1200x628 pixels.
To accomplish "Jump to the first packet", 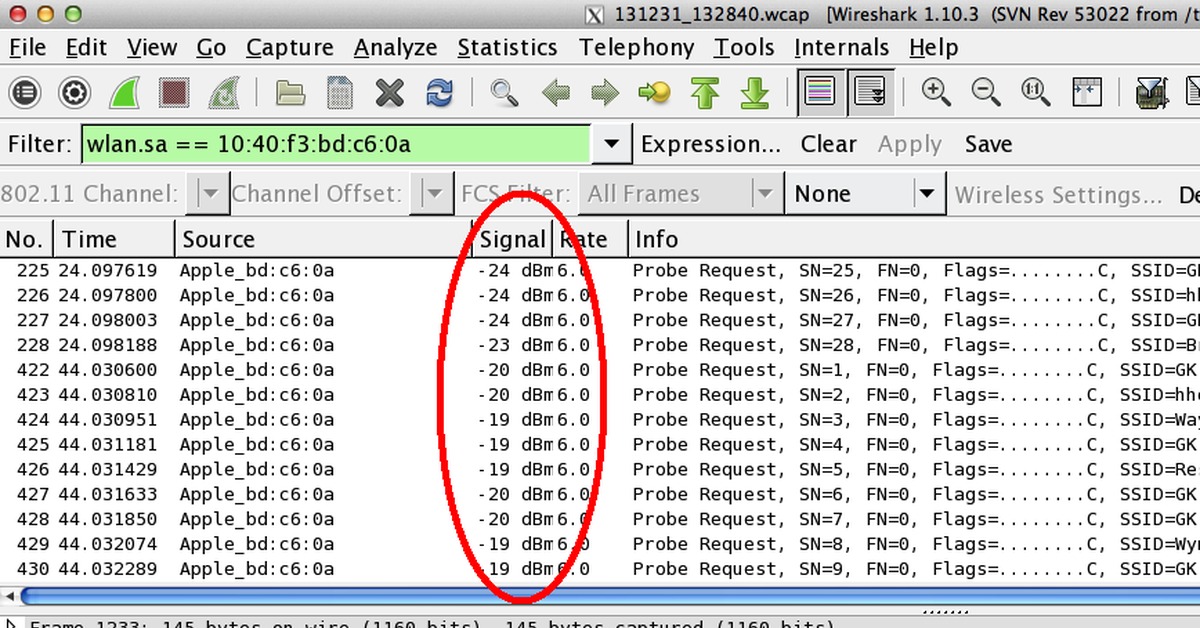I will [705, 93].
